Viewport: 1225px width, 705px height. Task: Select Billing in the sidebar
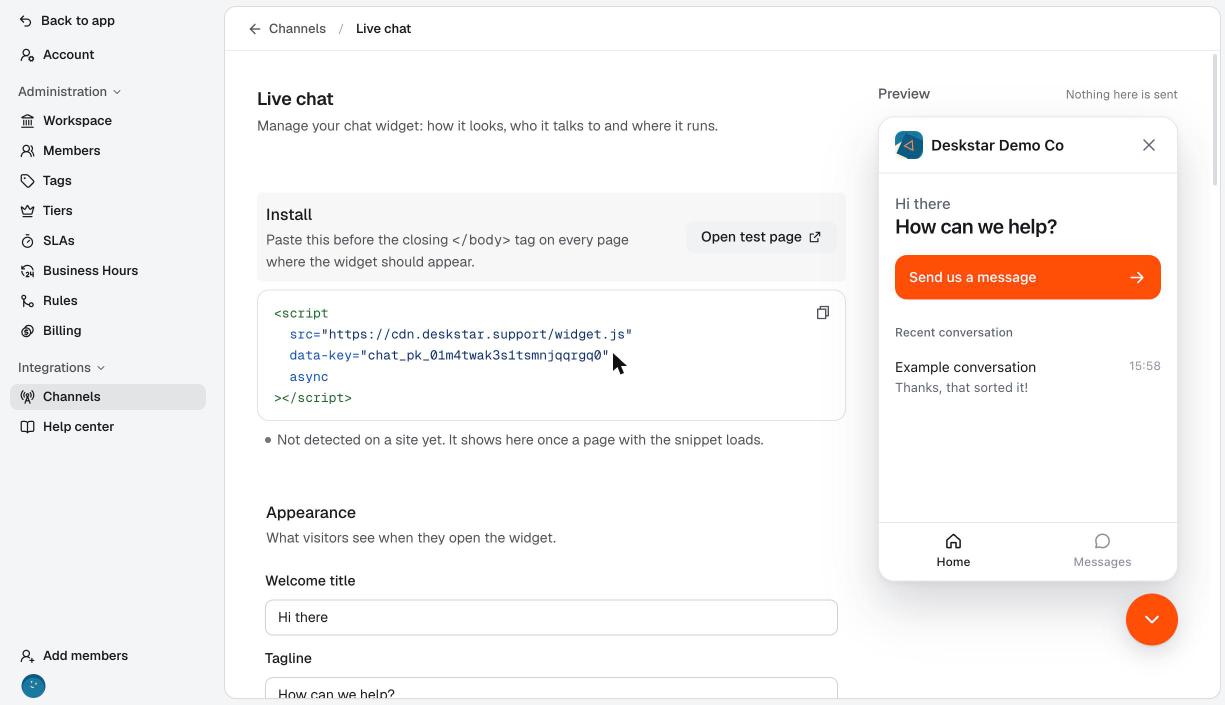(108, 331)
